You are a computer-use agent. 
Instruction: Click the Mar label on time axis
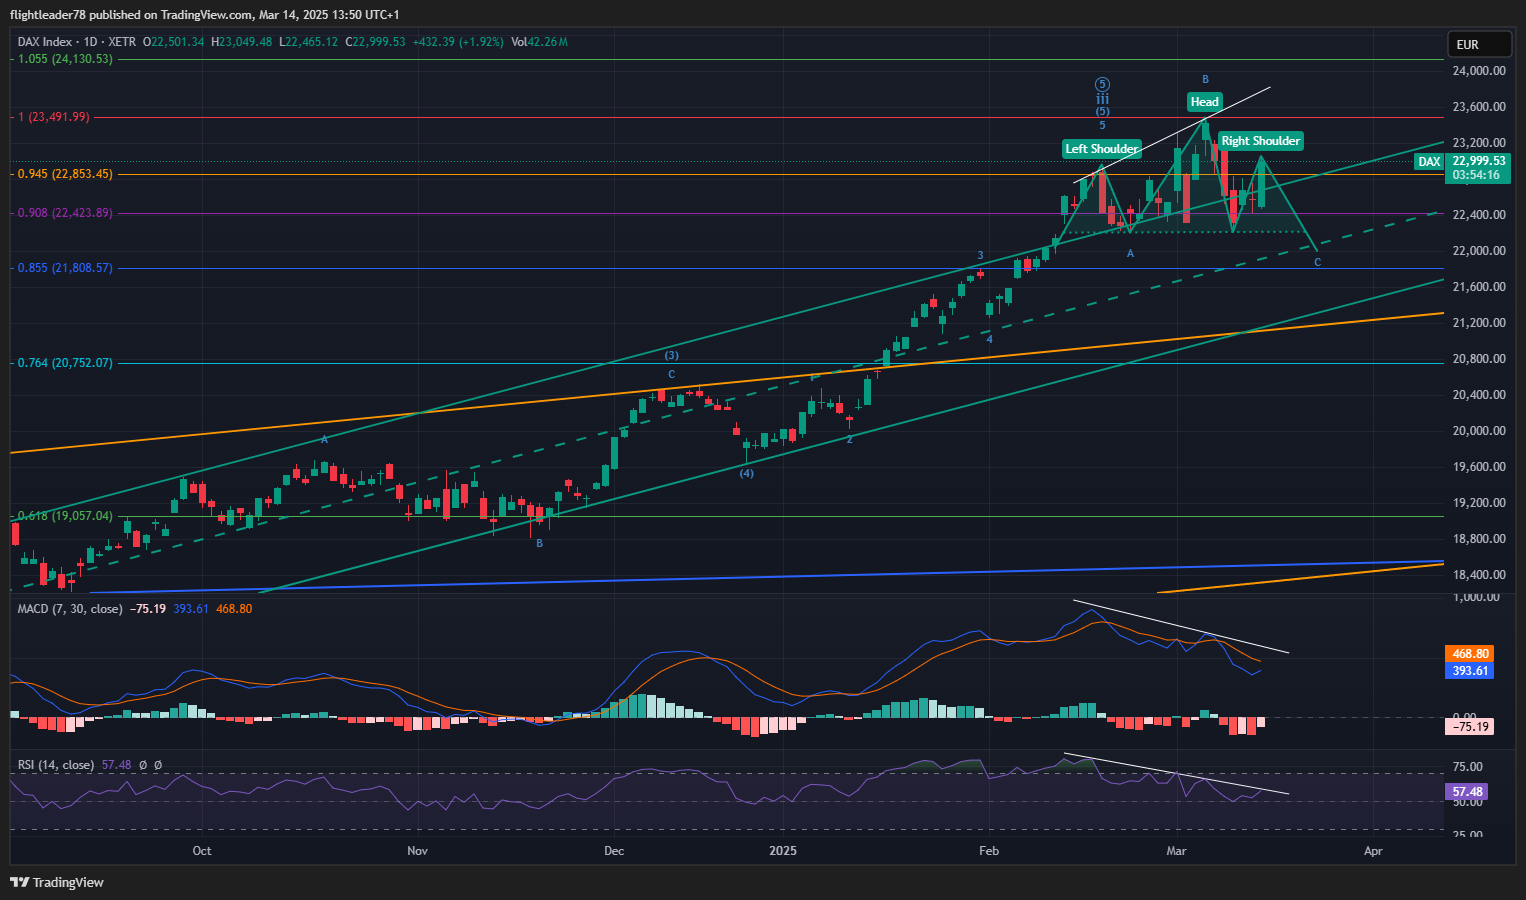(x=1176, y=851)
